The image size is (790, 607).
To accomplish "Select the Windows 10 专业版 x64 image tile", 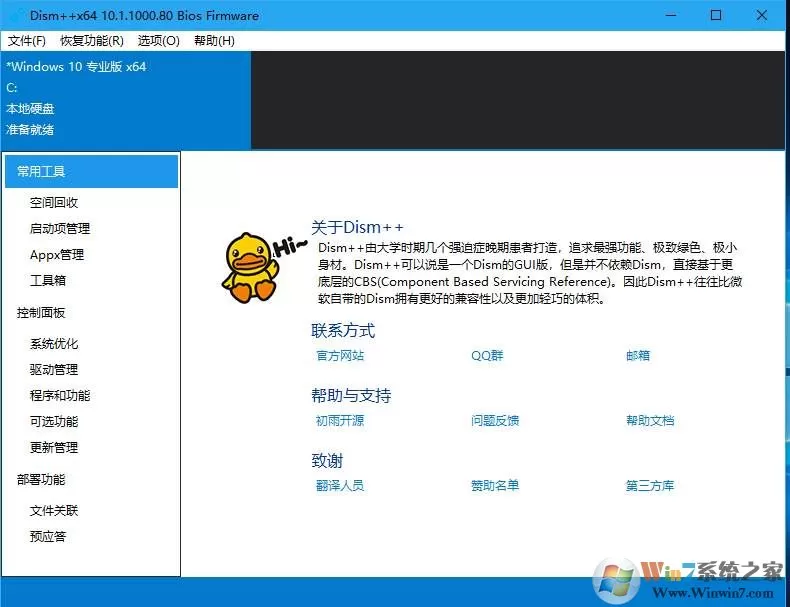I will click(x=126, y=100).
